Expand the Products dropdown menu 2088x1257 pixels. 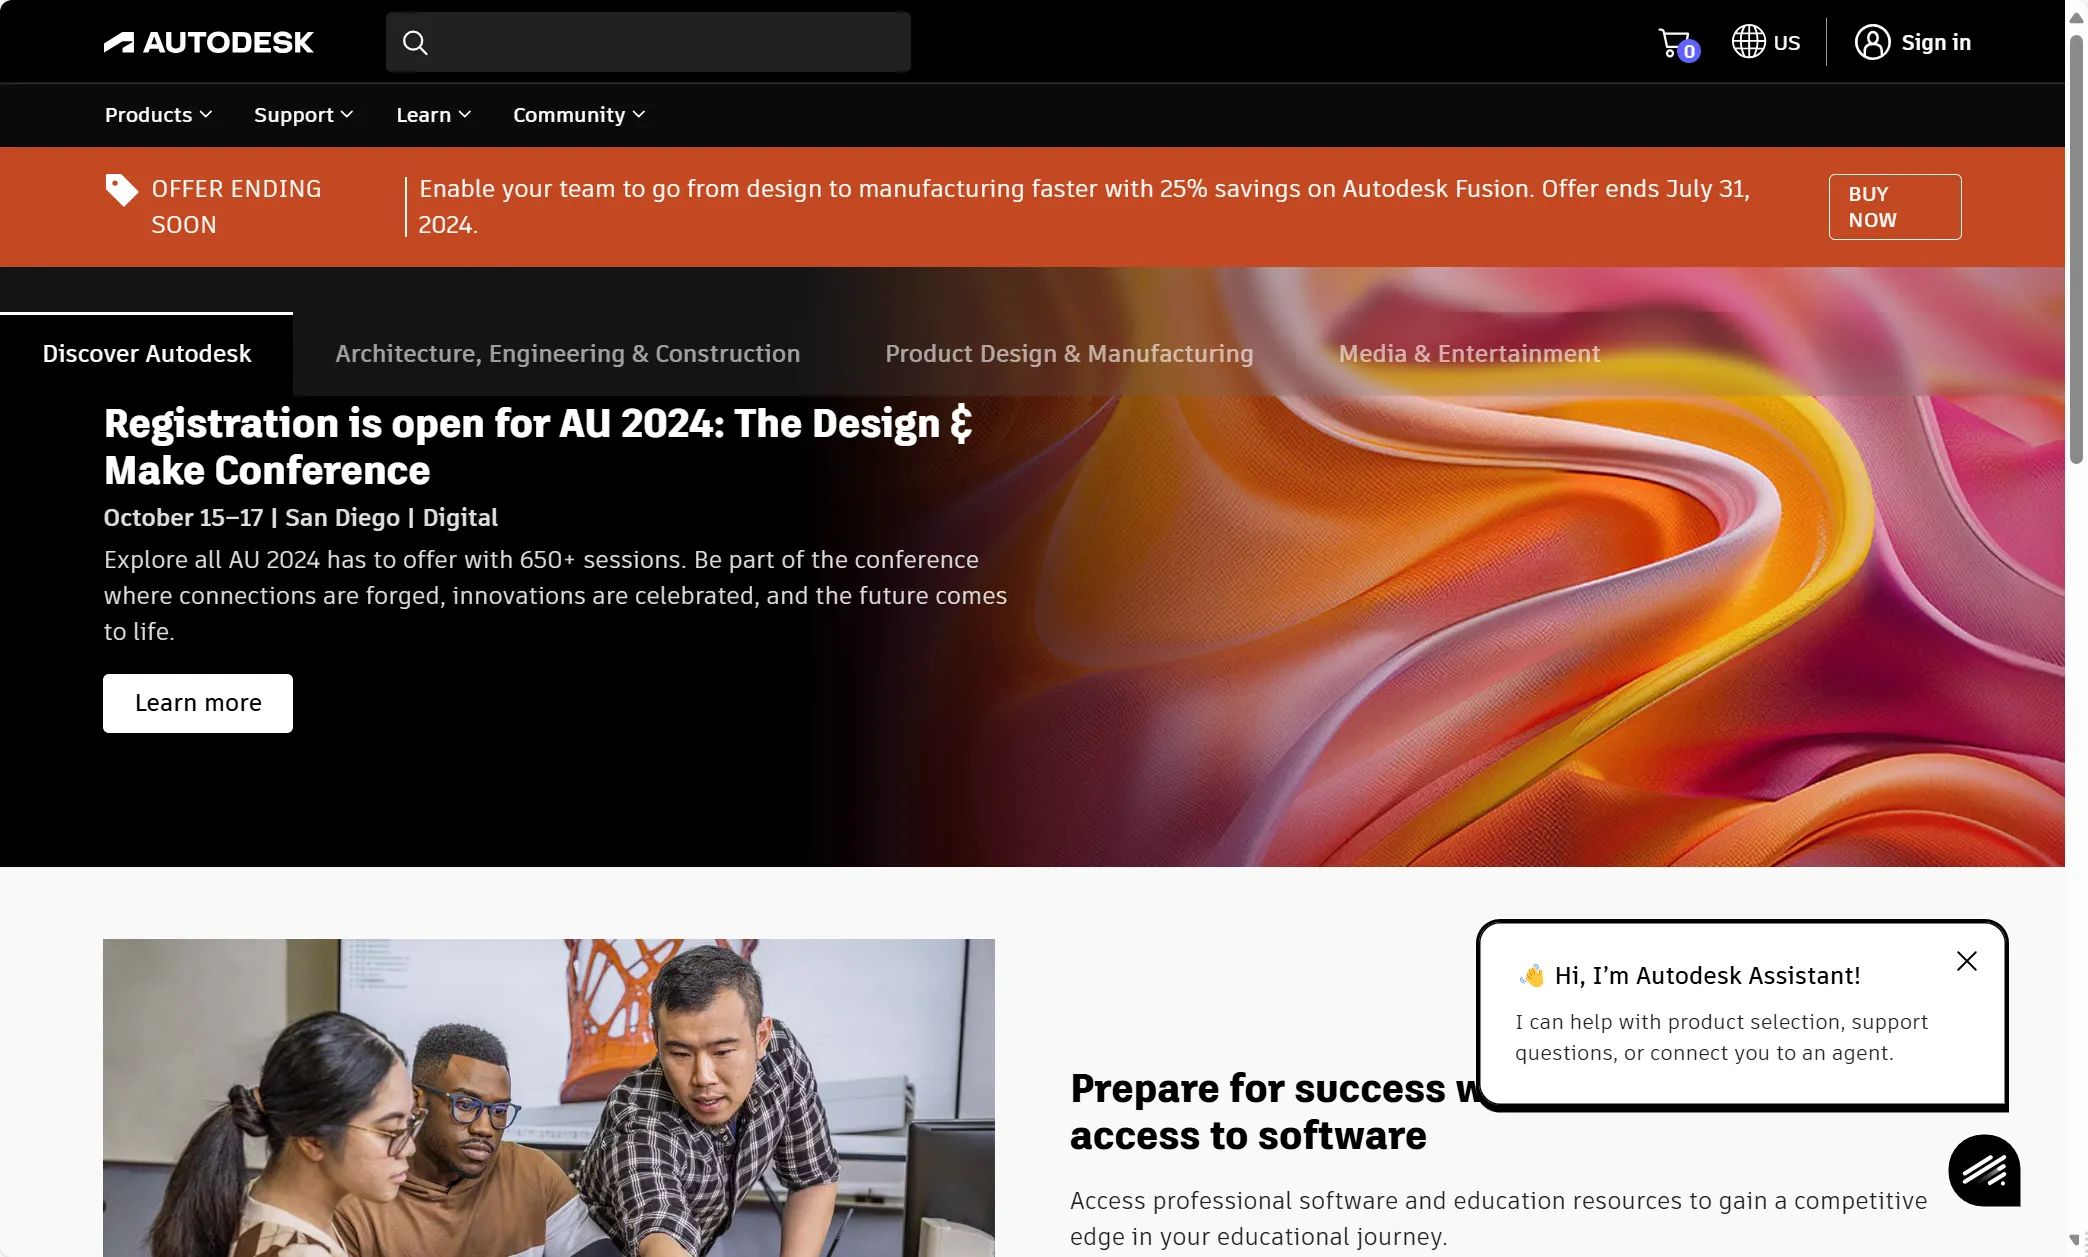(158, 115)
